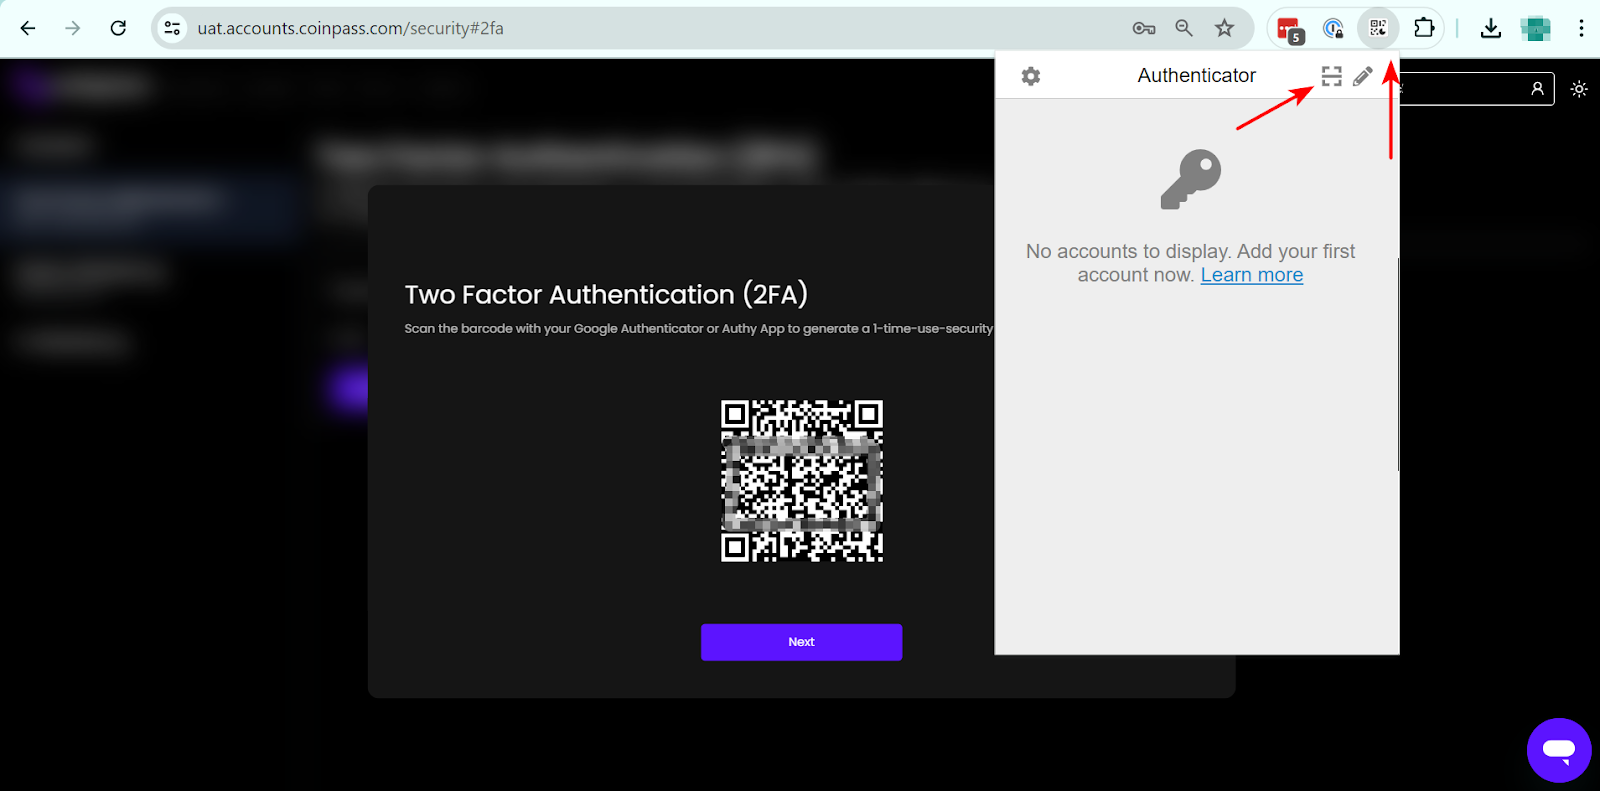Reload the current page
1600x791 pixels.
[118, 28]
